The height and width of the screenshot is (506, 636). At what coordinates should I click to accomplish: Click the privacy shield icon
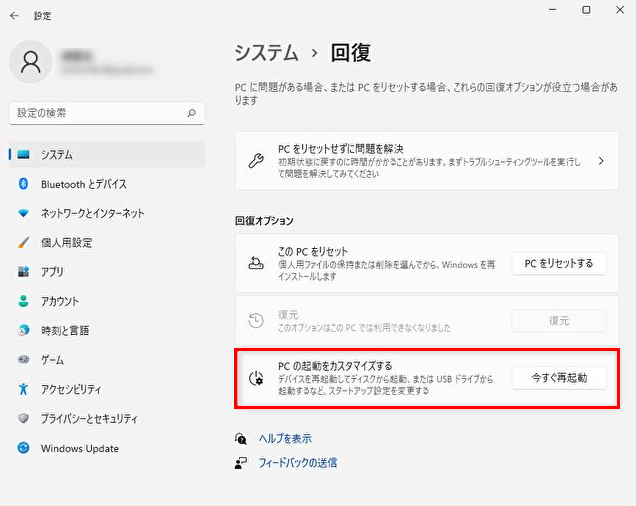(24, 418)
